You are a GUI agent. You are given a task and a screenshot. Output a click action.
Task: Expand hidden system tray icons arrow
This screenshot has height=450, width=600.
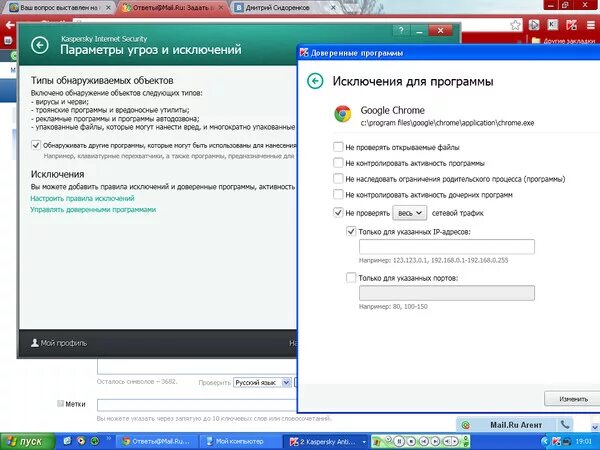tap(545, 442)
